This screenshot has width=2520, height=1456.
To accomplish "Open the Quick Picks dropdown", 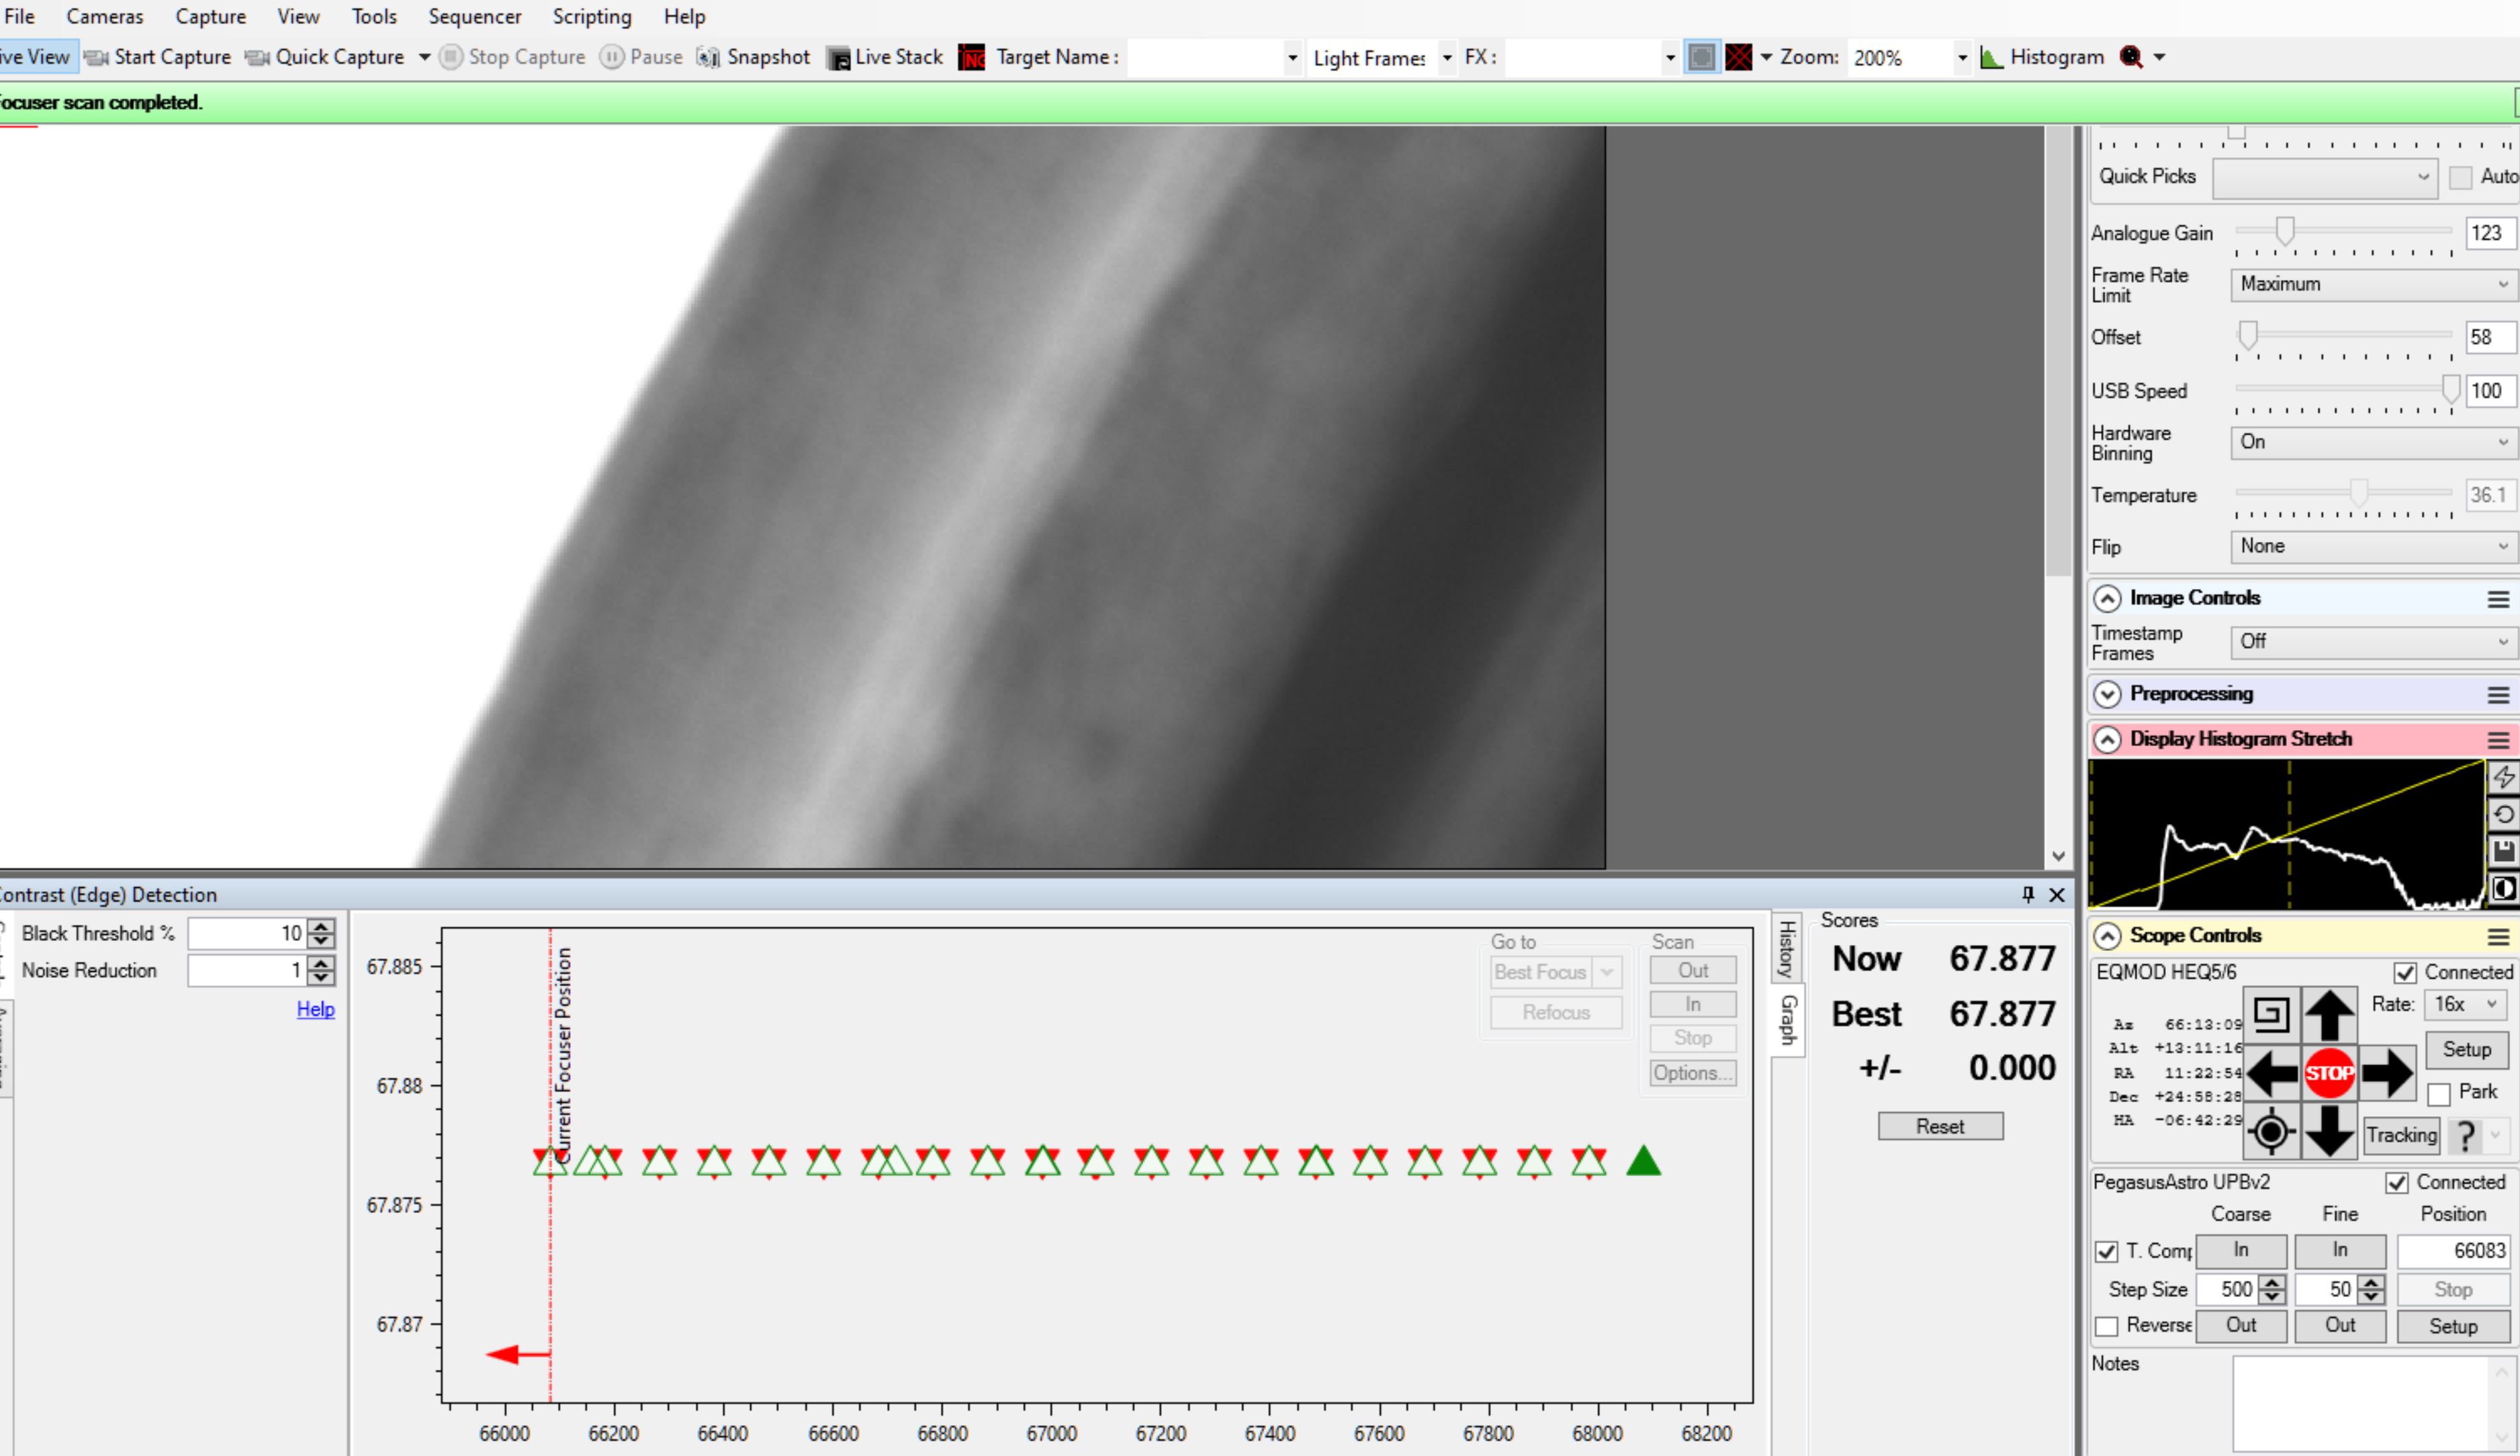I will coord(2324,178).
